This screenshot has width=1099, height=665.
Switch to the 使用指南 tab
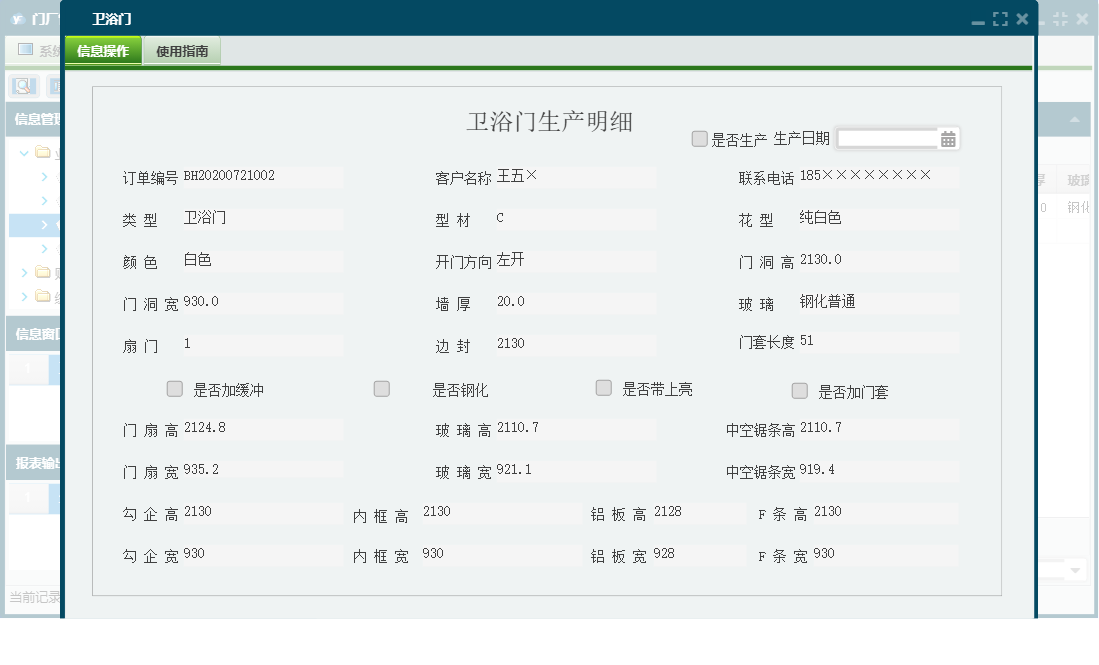183,50
